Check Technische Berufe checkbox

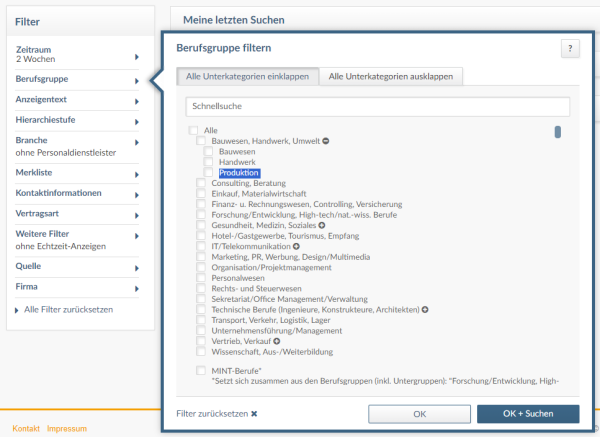[x=201, y=309]
